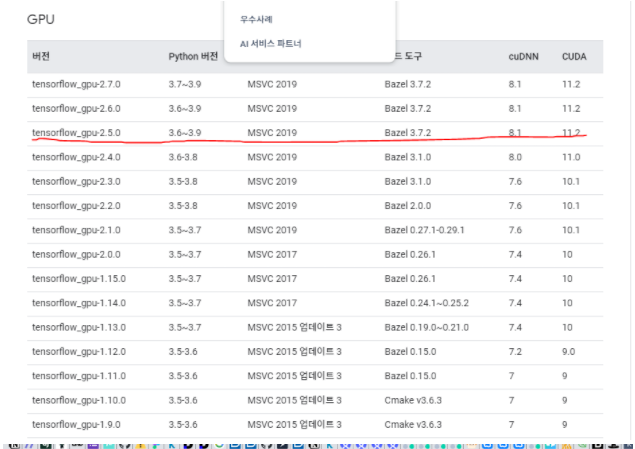
Task: Click MSVC 2017 in the tensorflow_gpu-2.0.0 row
Action: 272,255
